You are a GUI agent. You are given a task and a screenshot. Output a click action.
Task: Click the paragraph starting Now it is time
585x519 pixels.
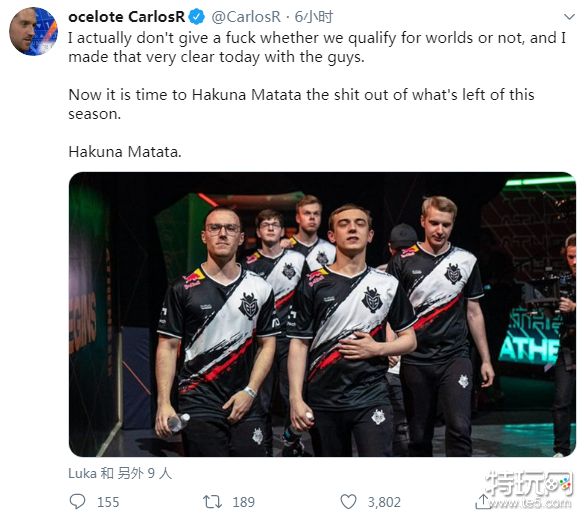click(301, 104)
